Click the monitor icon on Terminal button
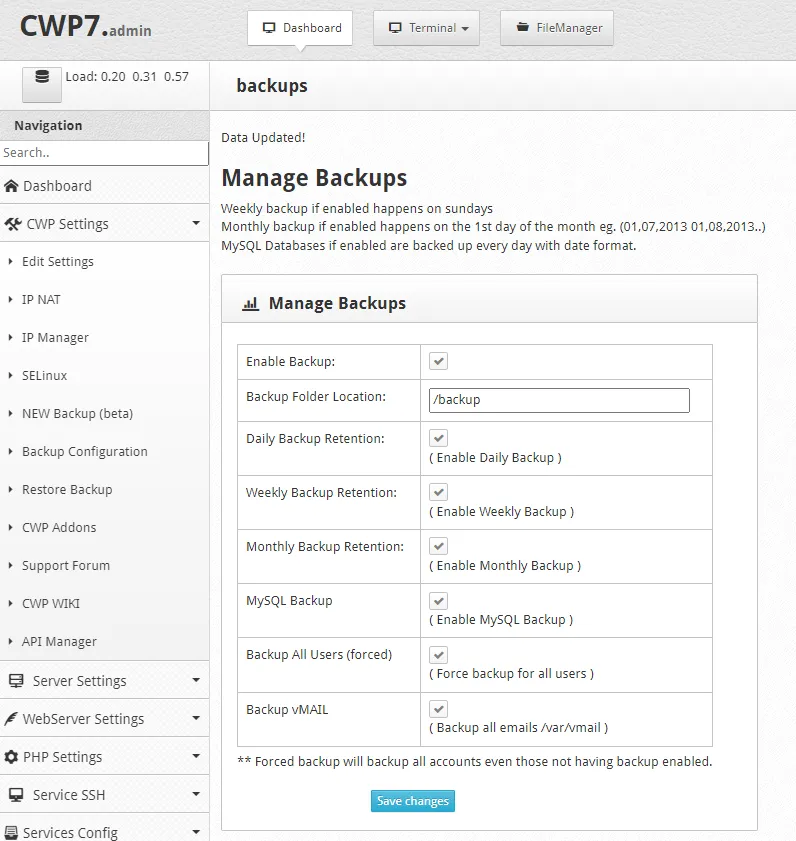The height and width of the screenshot is (841, 796). 395,28
